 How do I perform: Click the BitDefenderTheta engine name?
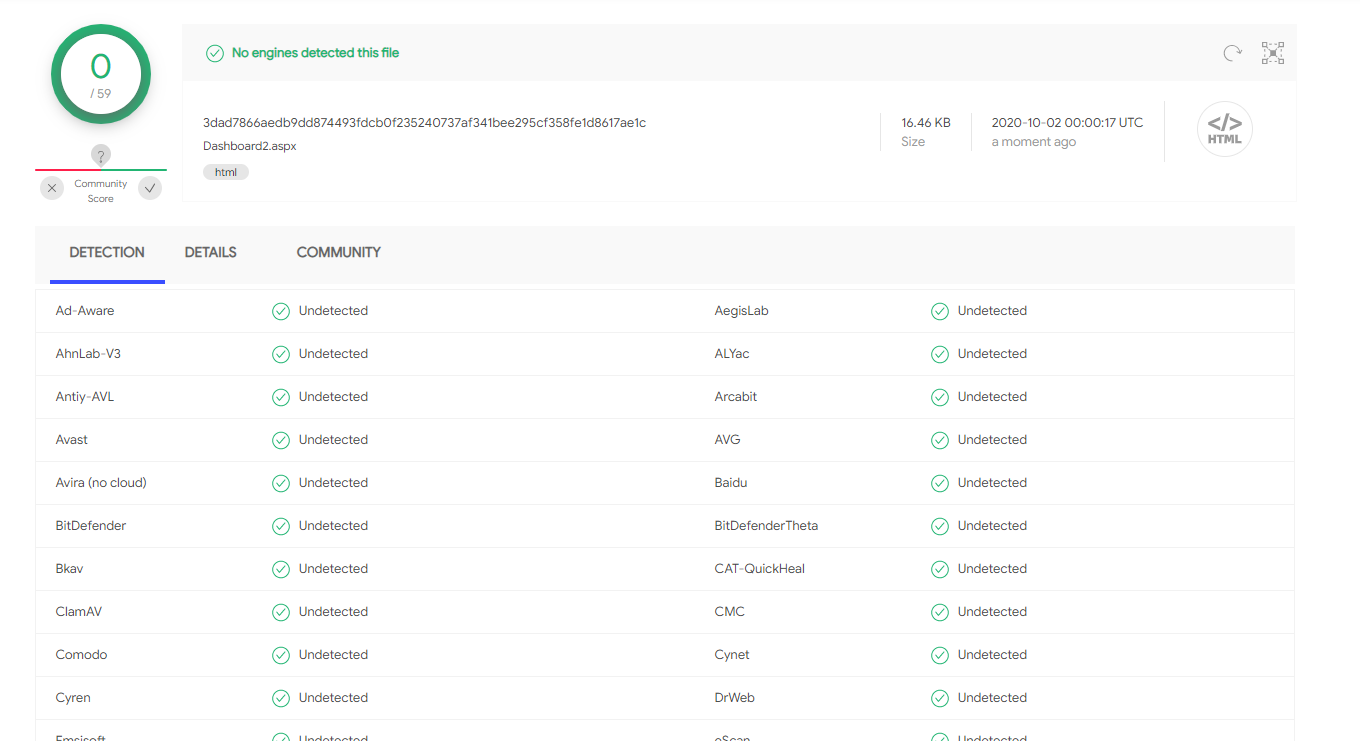point(767,526)
